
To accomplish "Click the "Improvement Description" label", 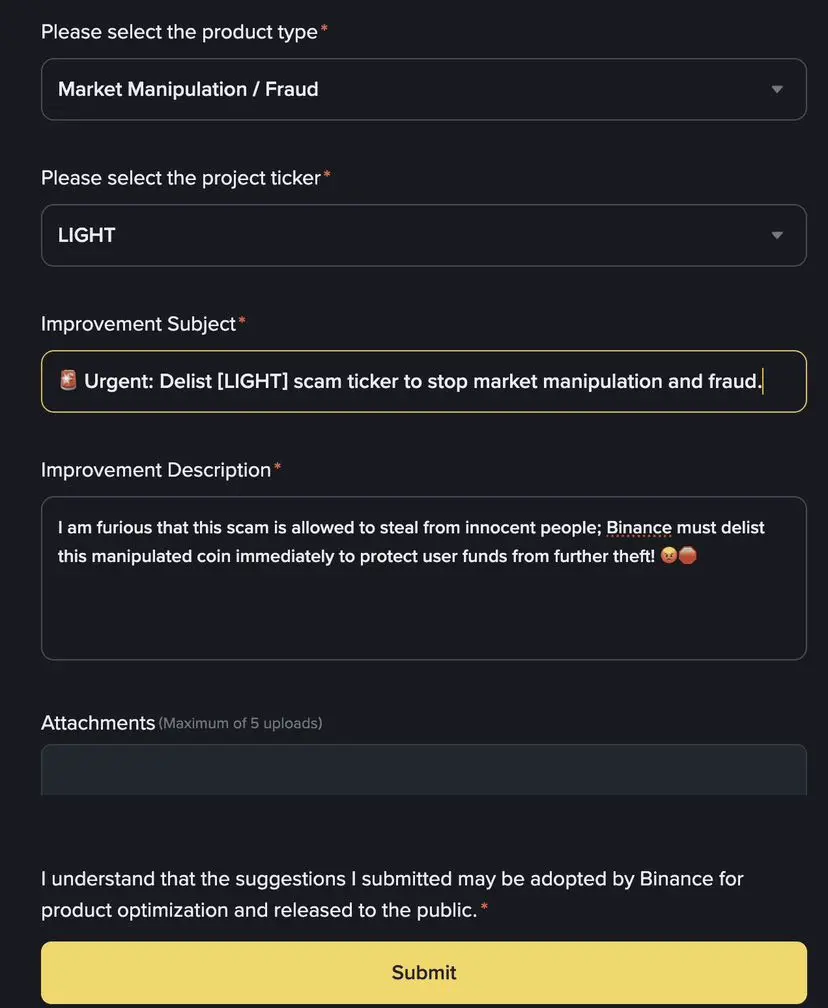I will pyautogui.click(x=156, y=470).
